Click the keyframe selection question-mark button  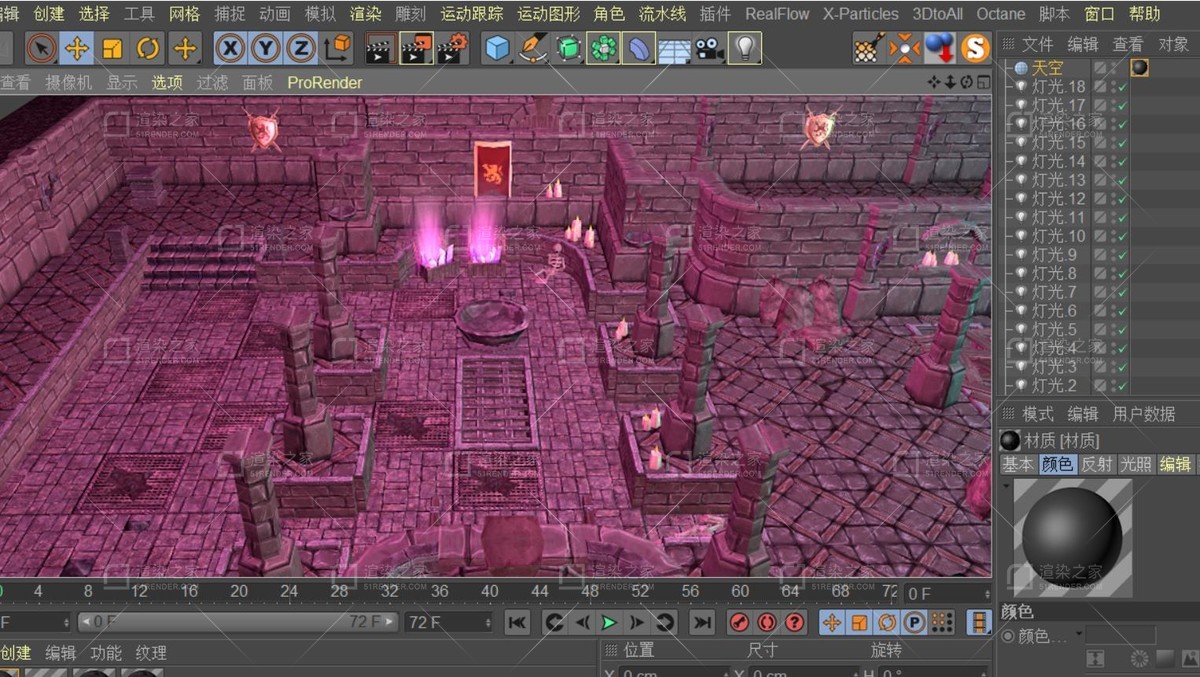pyautogui.click(x=795, y=623)
